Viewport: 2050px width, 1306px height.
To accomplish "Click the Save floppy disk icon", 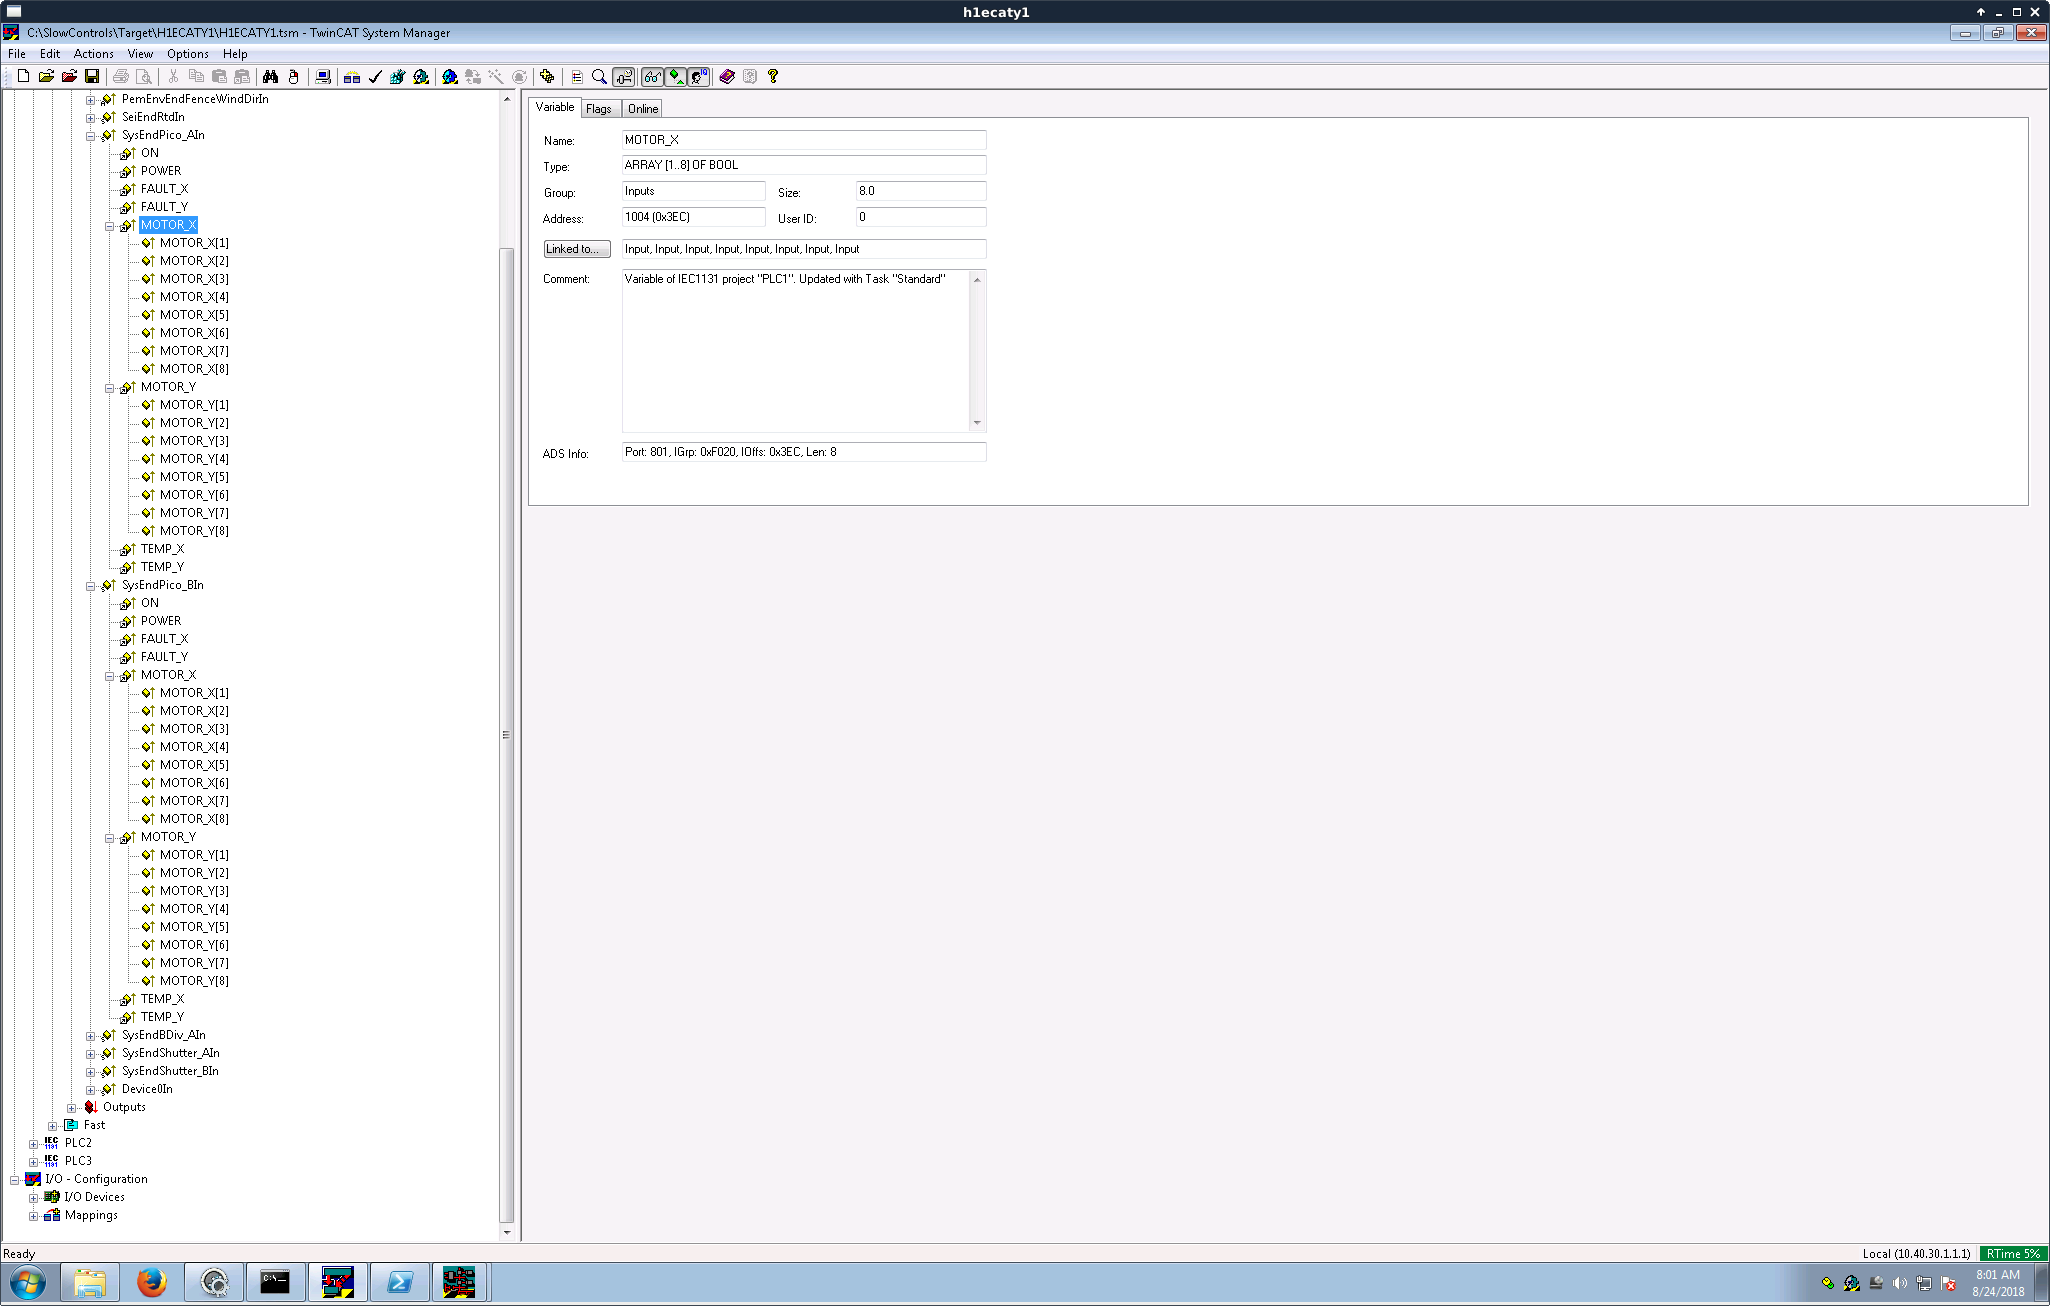I will point(92,77).
